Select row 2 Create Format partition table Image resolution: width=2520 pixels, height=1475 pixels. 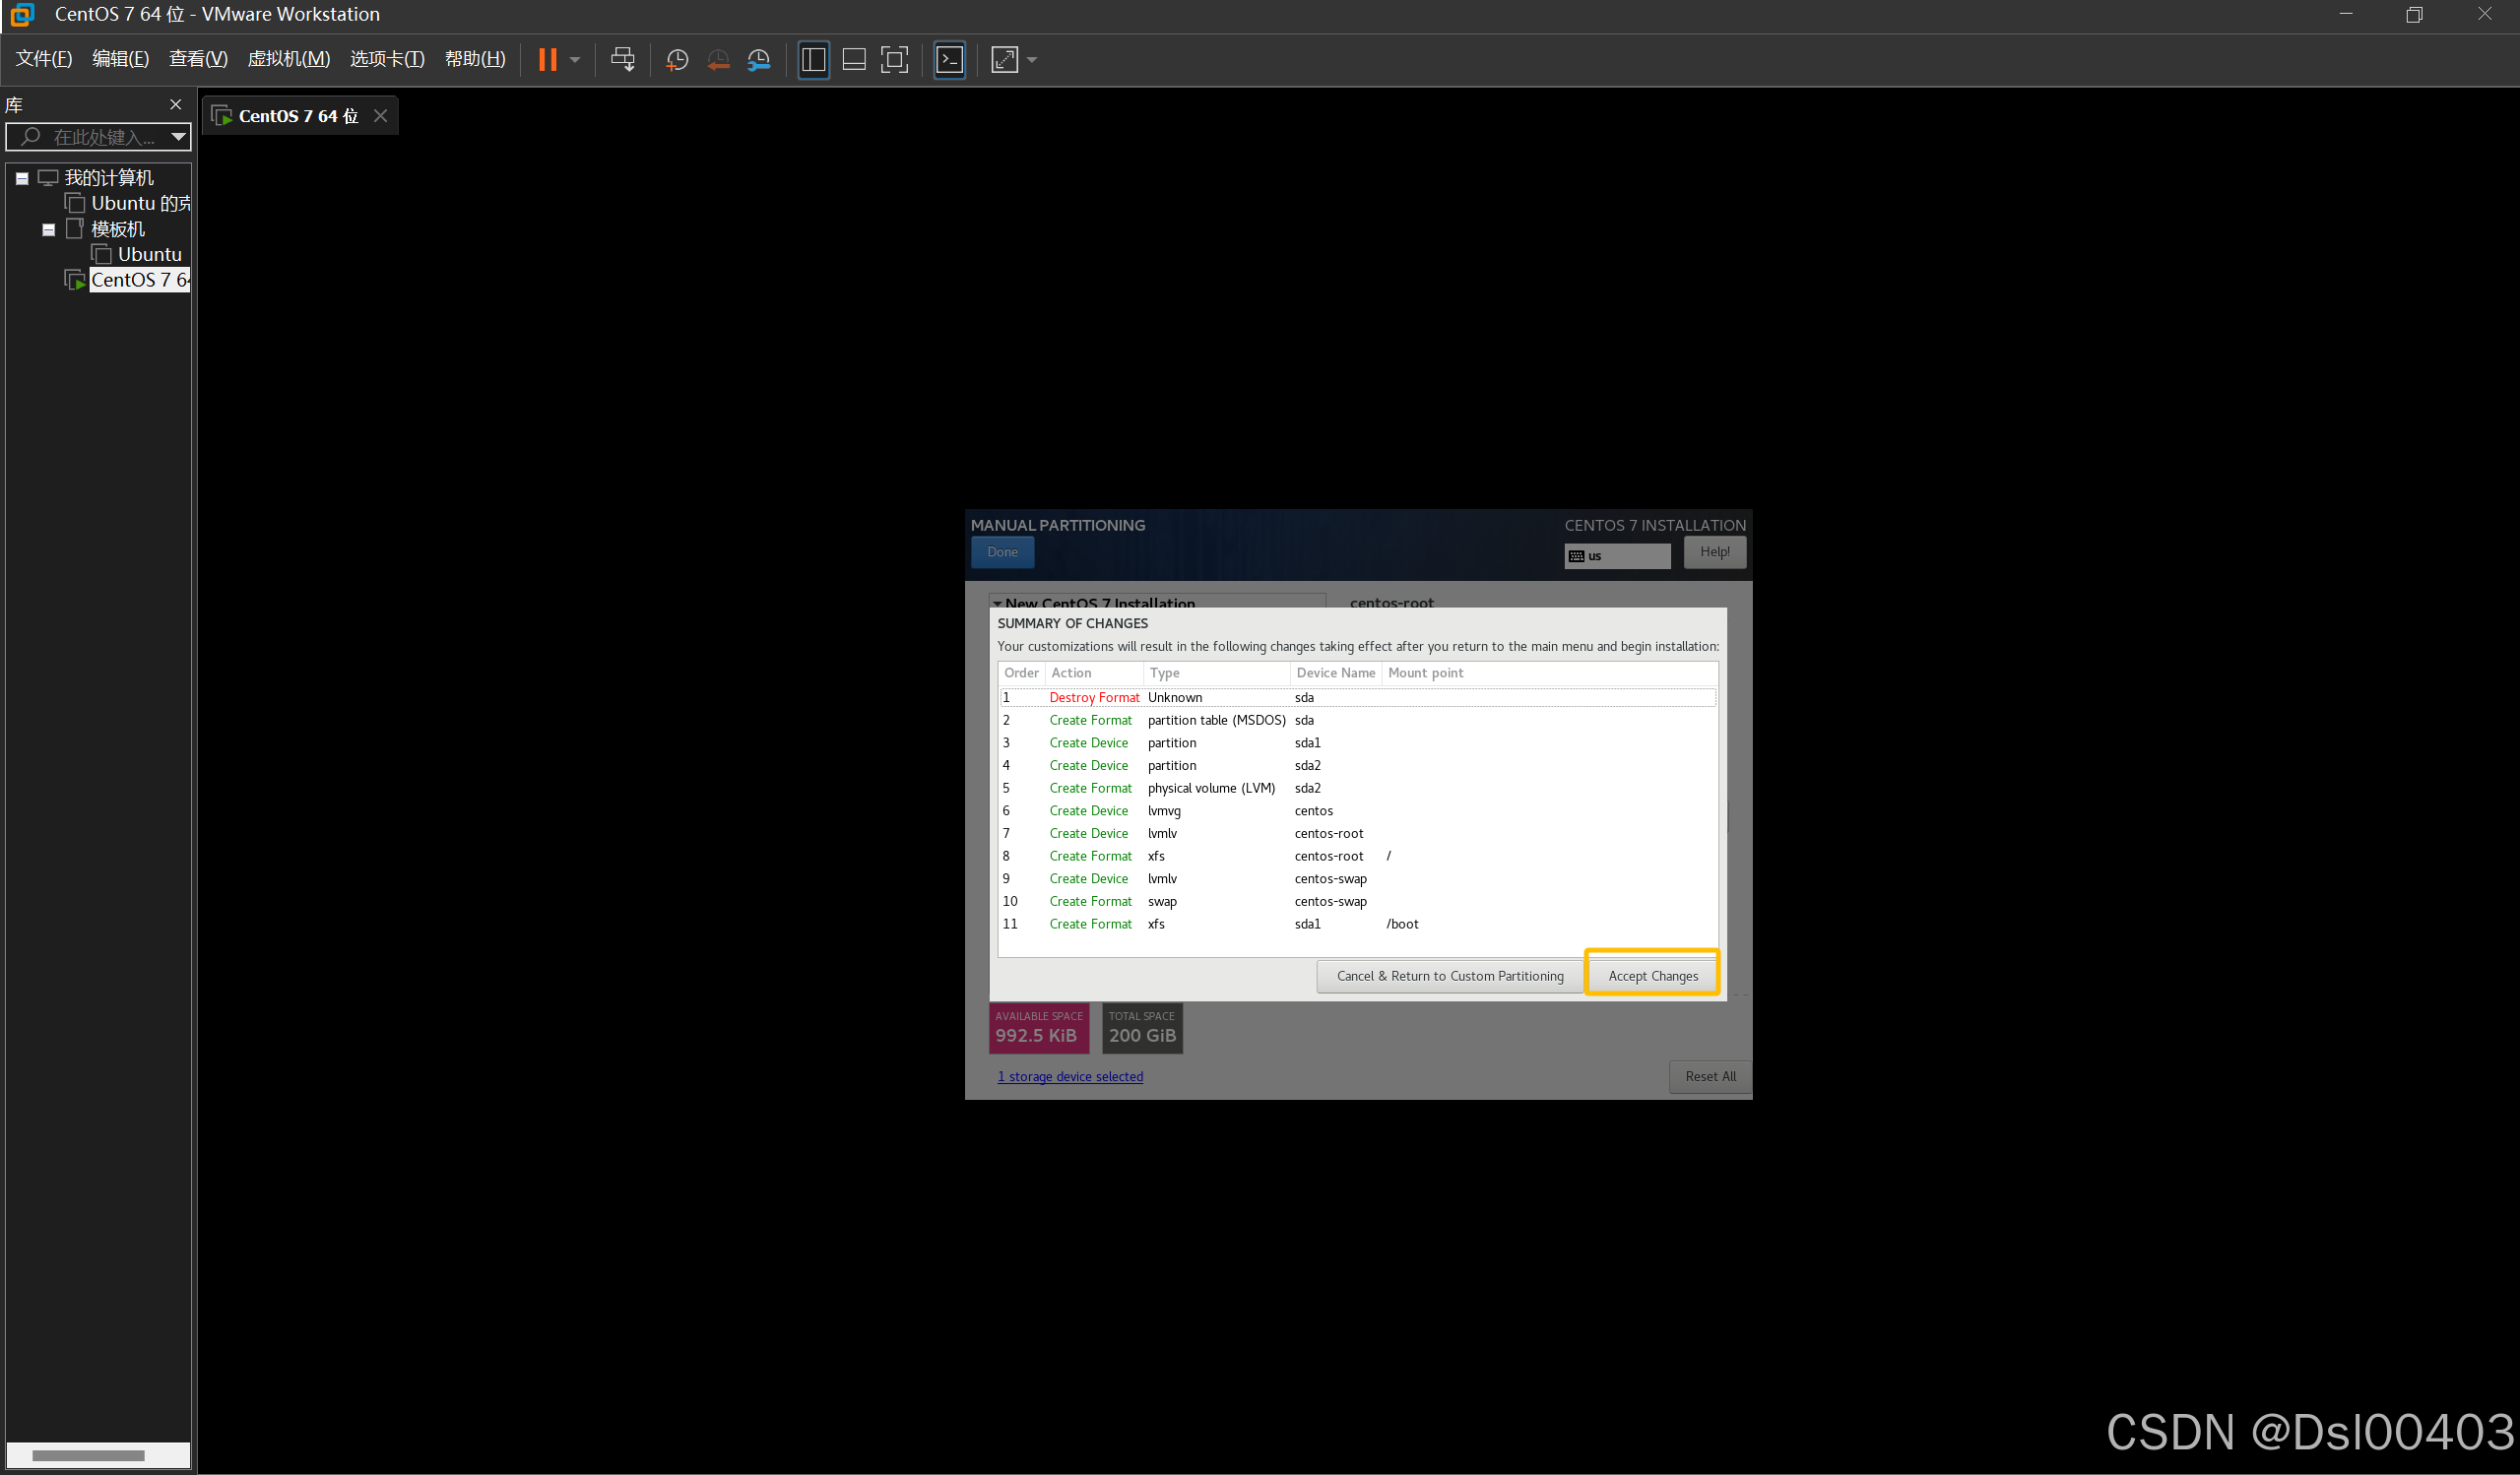[x=1358, y=720]
